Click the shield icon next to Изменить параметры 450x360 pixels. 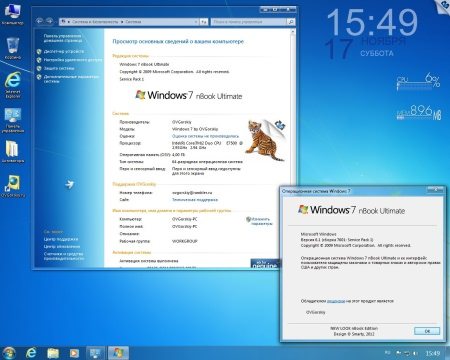248,219
